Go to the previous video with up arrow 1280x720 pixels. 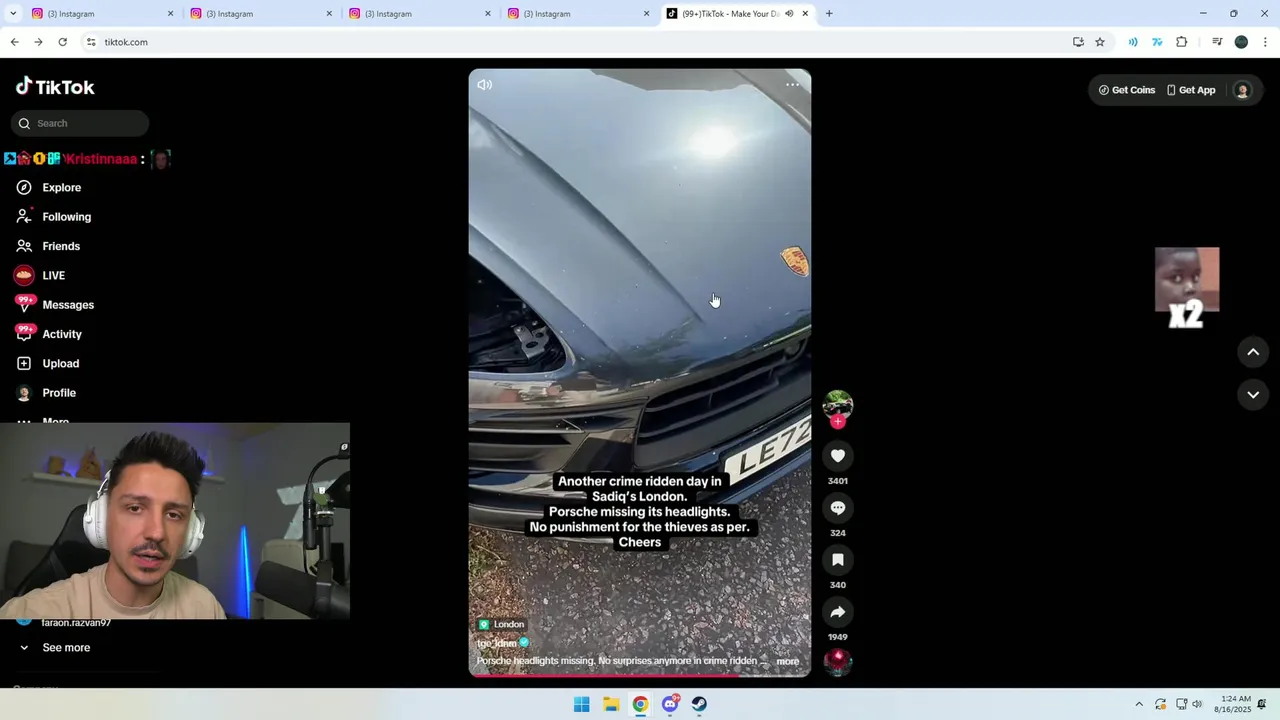pos(1253,352)
